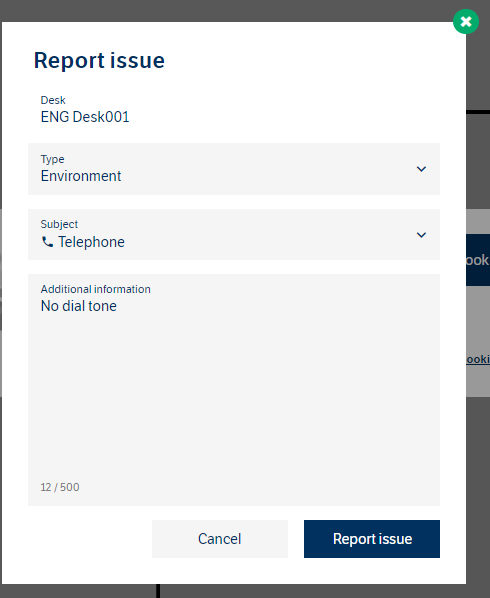Submit with the dark blue Report issue button
The image size is (490, 598).
[372, 539]
